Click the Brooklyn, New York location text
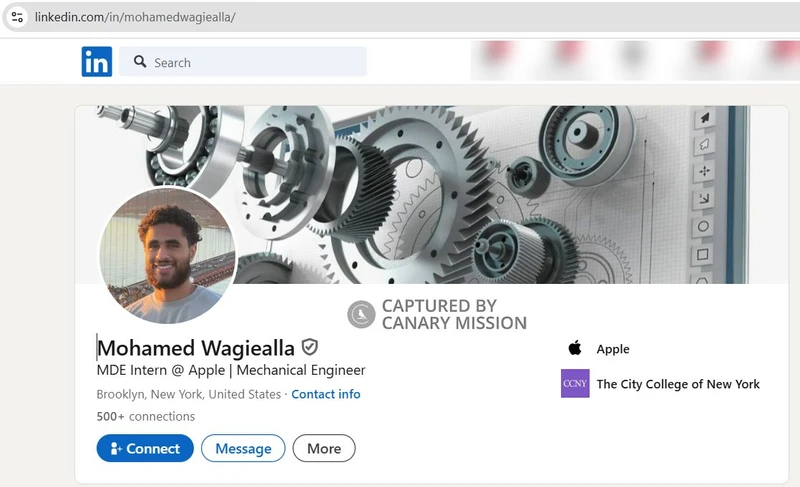The image size is (800, 487). (x=189, y=394)
